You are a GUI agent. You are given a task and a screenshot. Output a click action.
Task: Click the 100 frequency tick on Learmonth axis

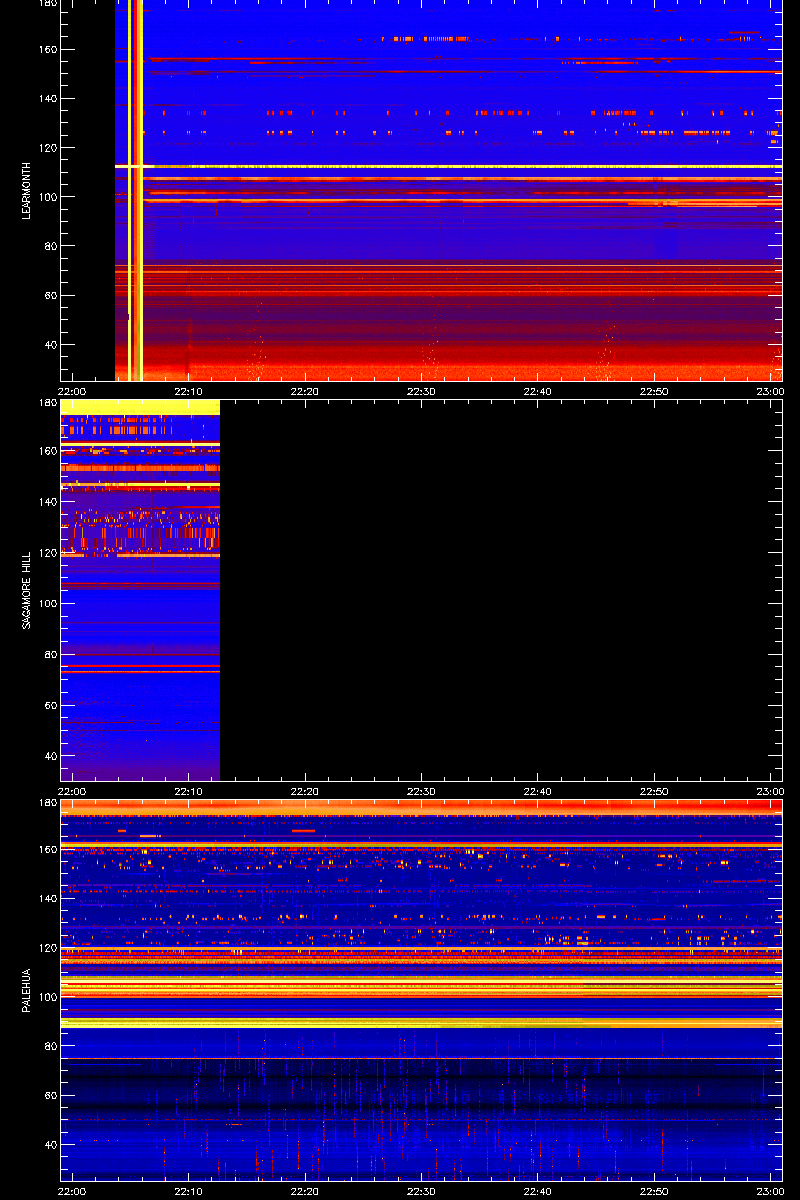click(47, 197)
